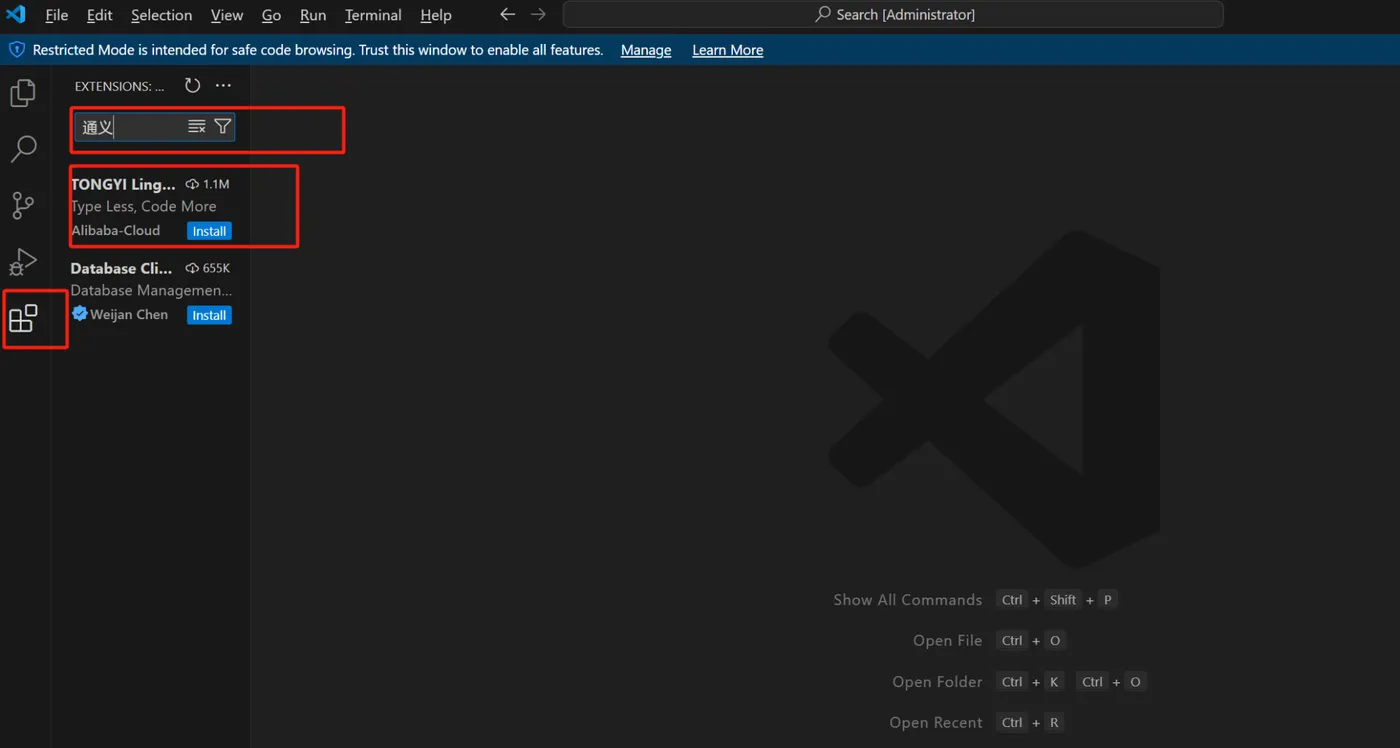This screenshot has width=1400, height=748.
Task: Clear extensions search results
Action: [x=197, y=127]
